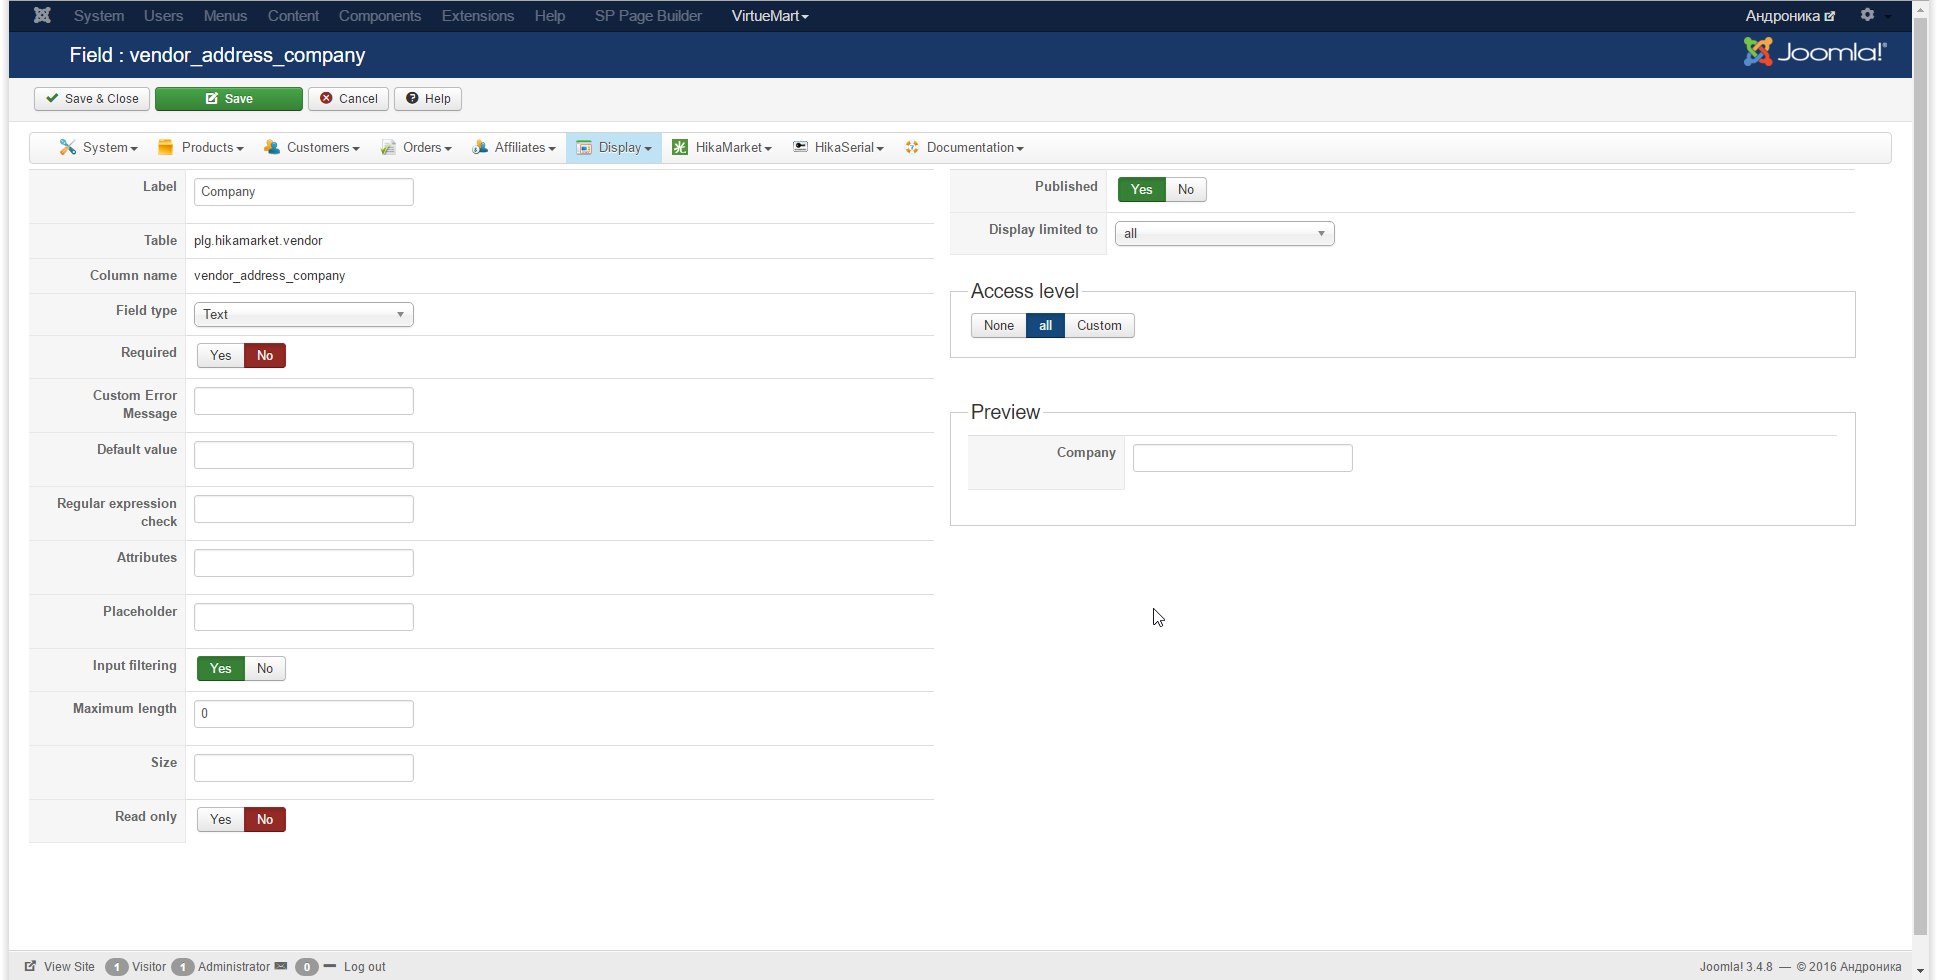
Task: Open the settings gear menu
Action: click(x=1867, y=15)
